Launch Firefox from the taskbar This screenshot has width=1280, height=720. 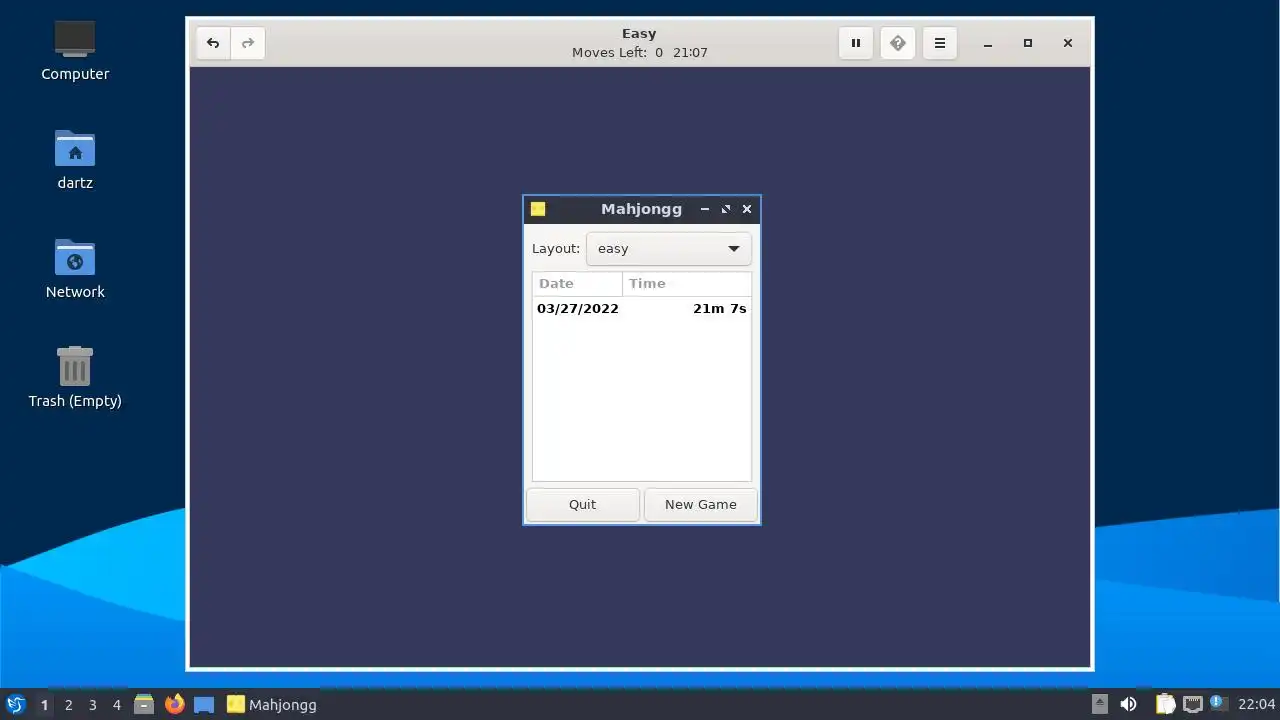tap(174, 704)
